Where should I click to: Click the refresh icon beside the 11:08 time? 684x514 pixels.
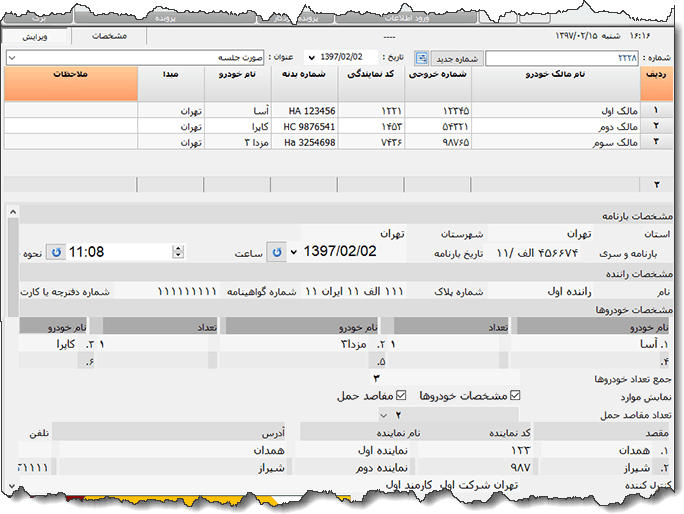(x=56, y=252)
